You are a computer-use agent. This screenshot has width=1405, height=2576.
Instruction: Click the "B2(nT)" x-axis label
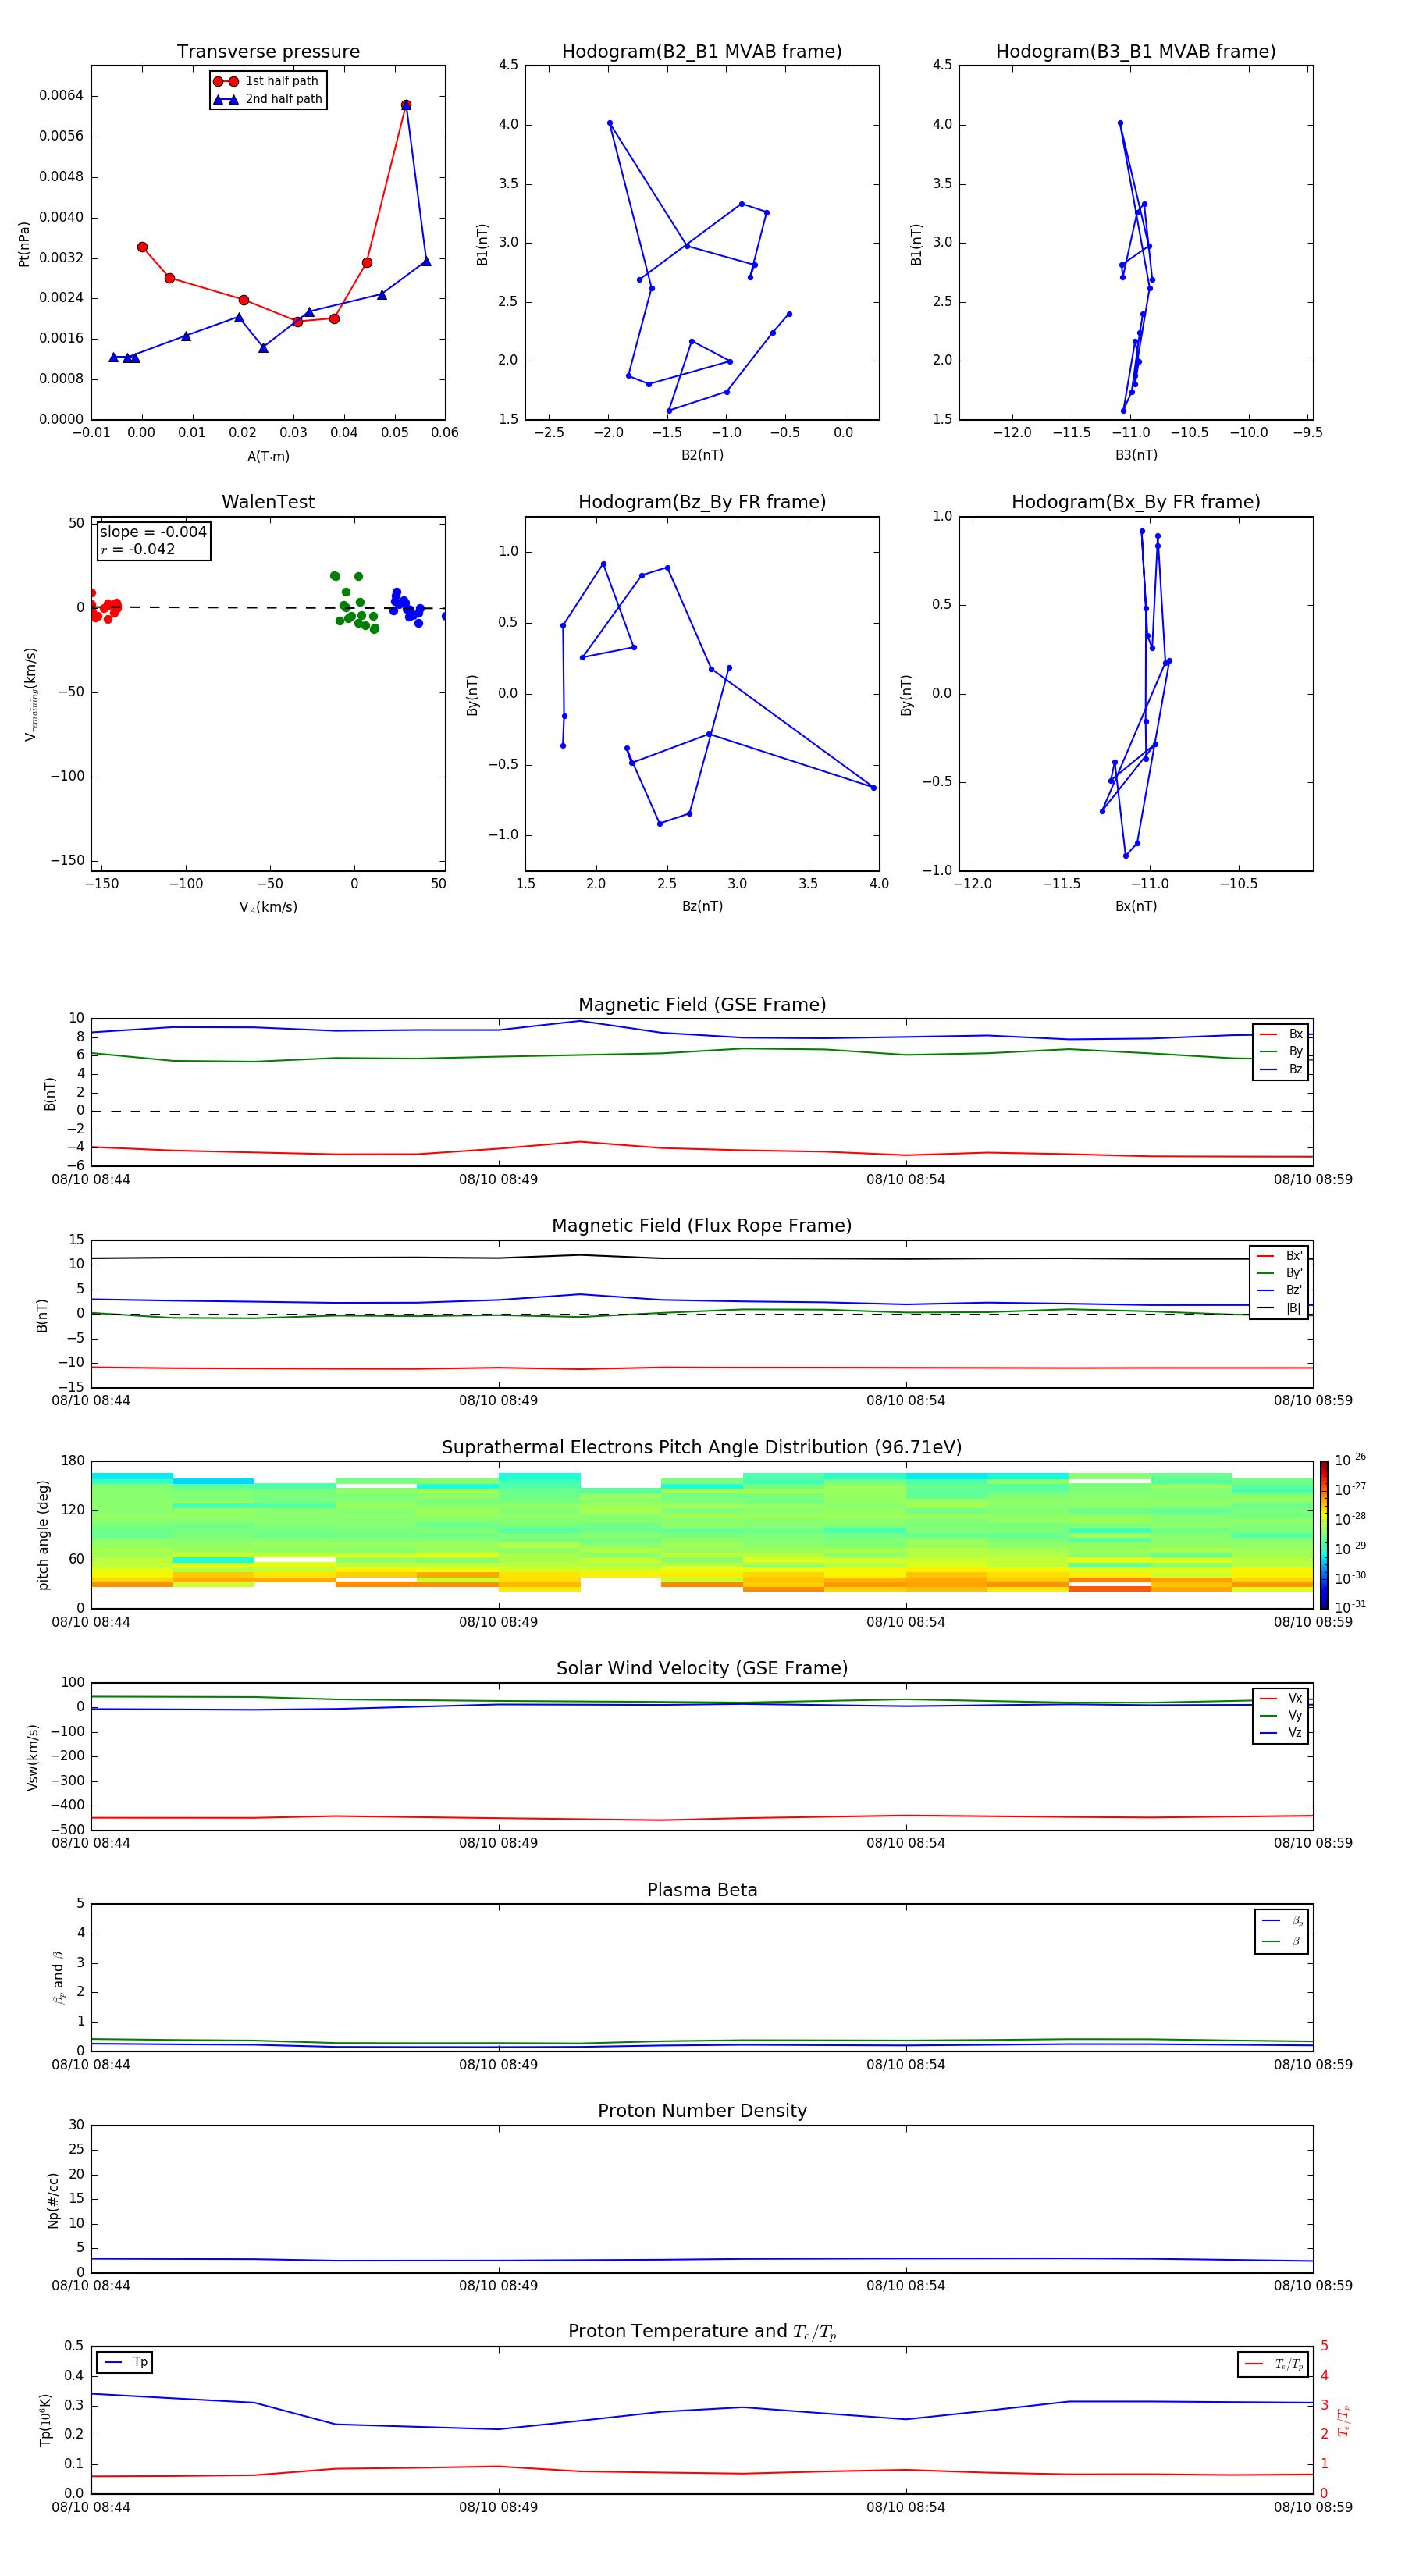coord(702,455)
